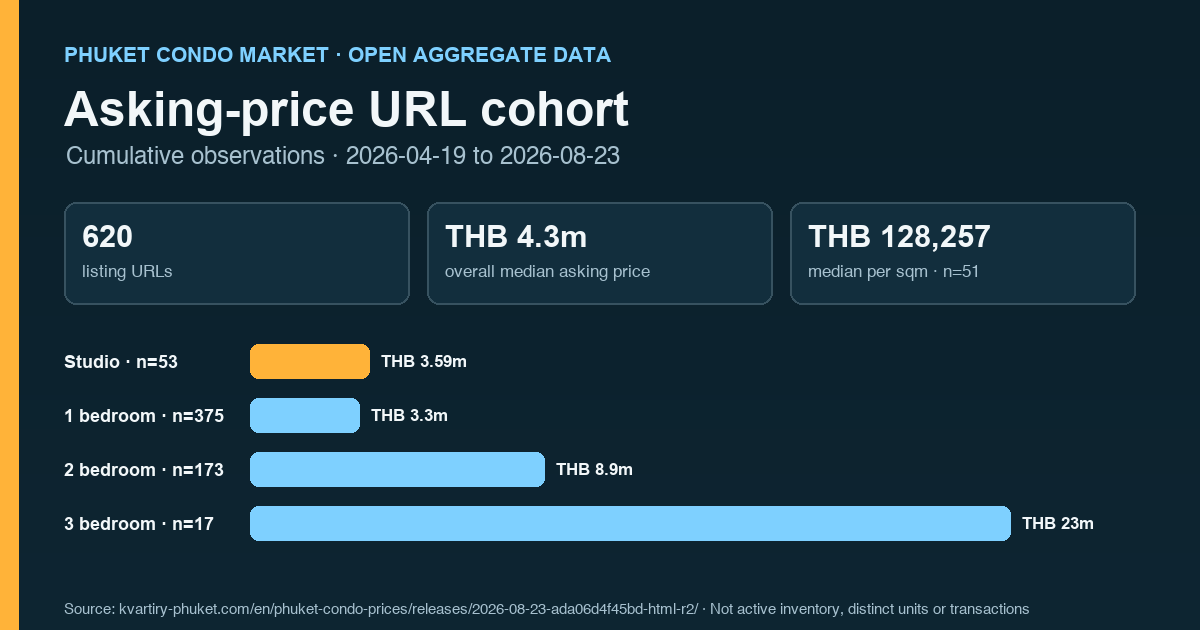Click the cumulative observations date range subtitle

[343, 156]
